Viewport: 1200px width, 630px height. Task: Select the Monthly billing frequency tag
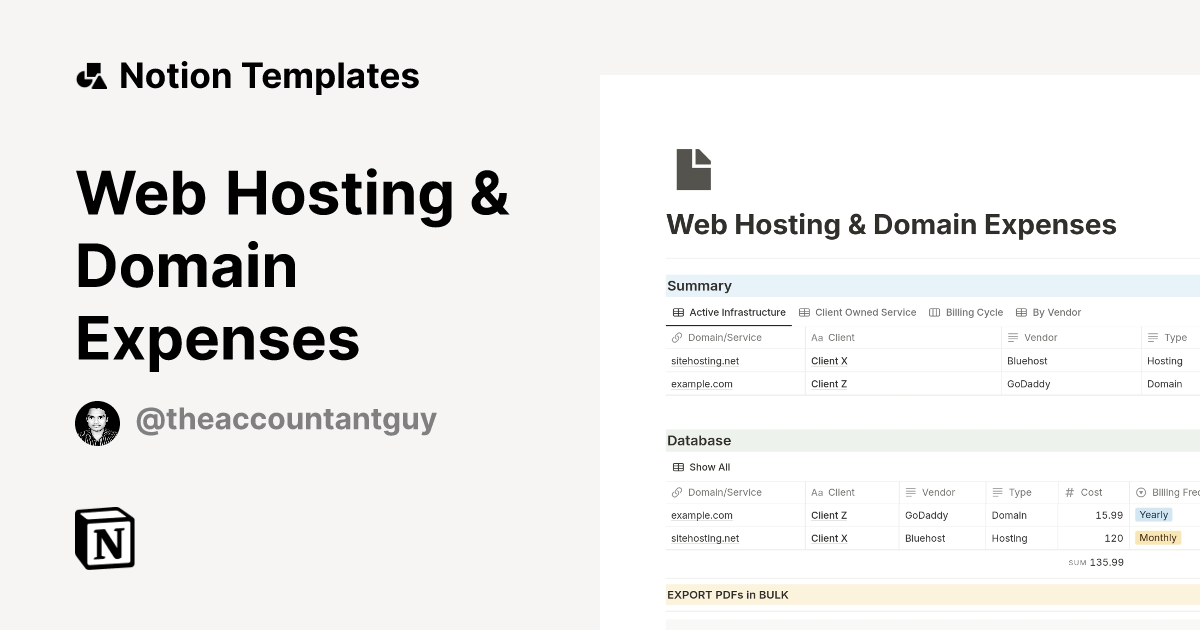point(1158,537)
